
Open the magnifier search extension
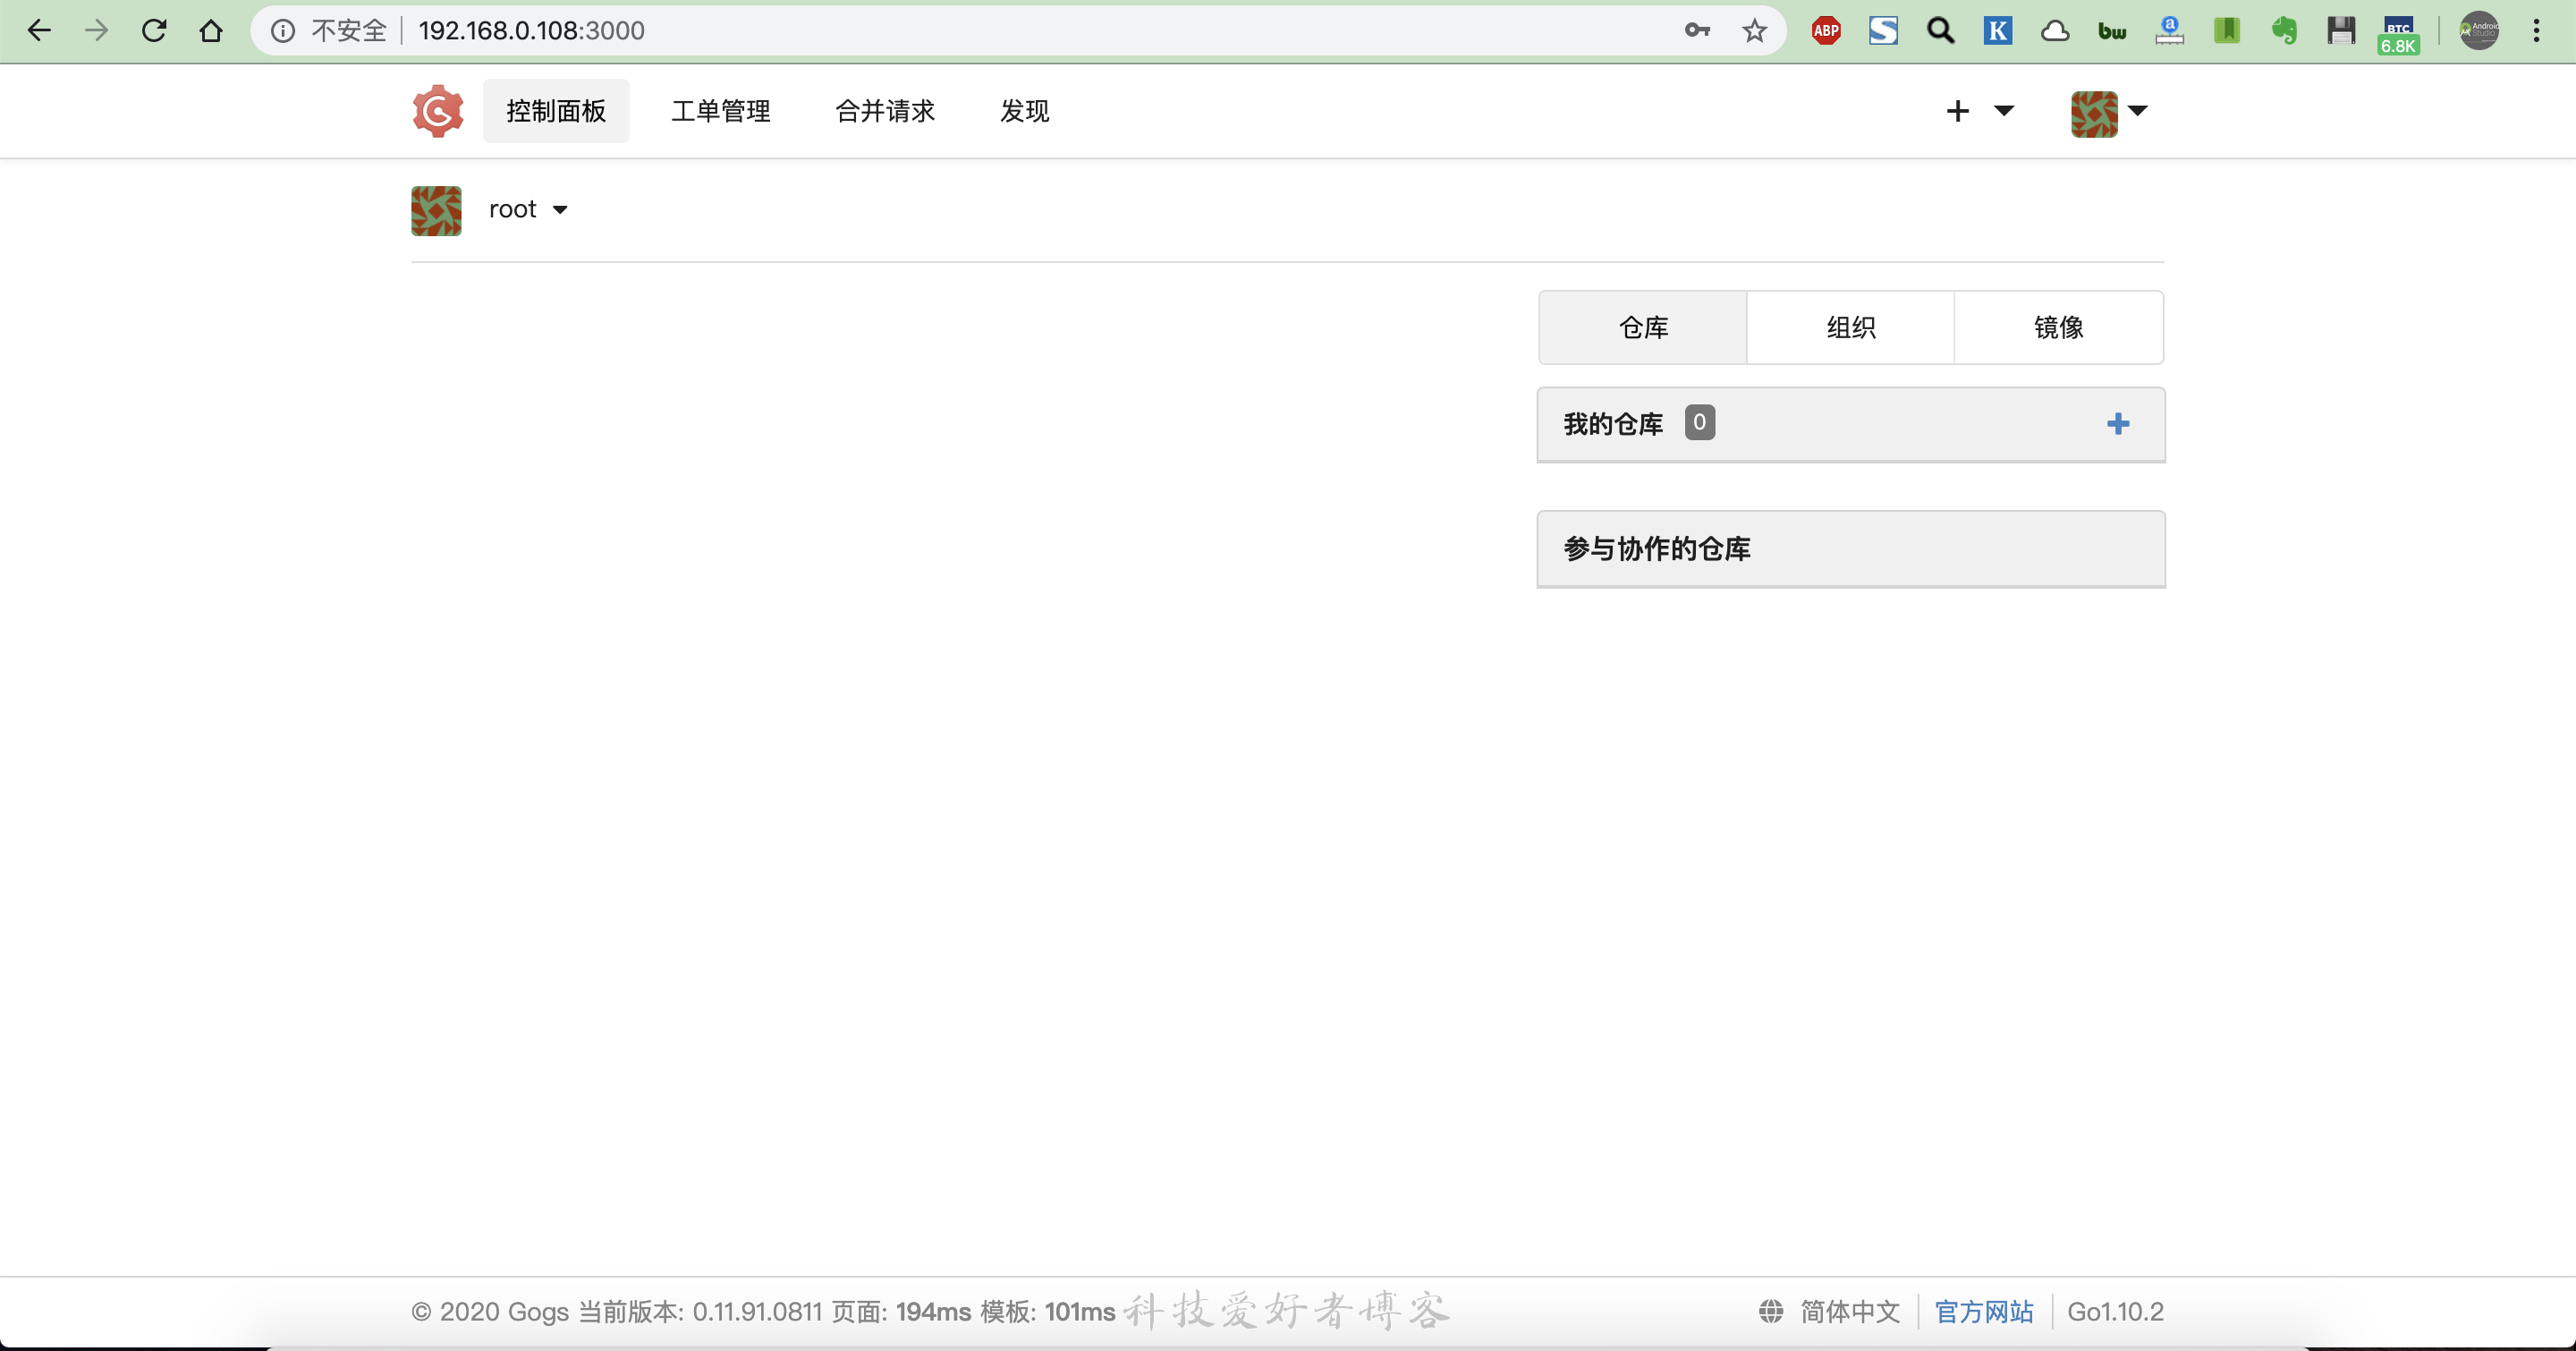coord(1940,31)
